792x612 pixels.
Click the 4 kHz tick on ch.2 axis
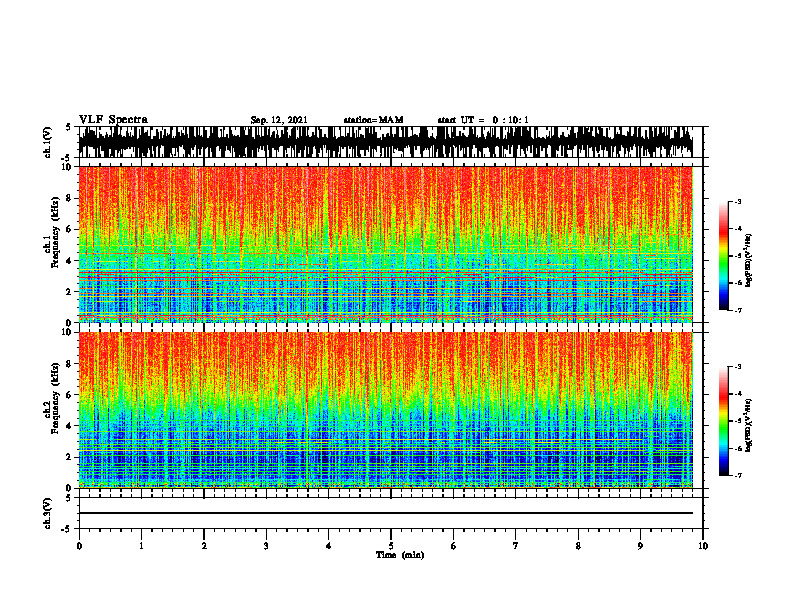click(69, 426)
